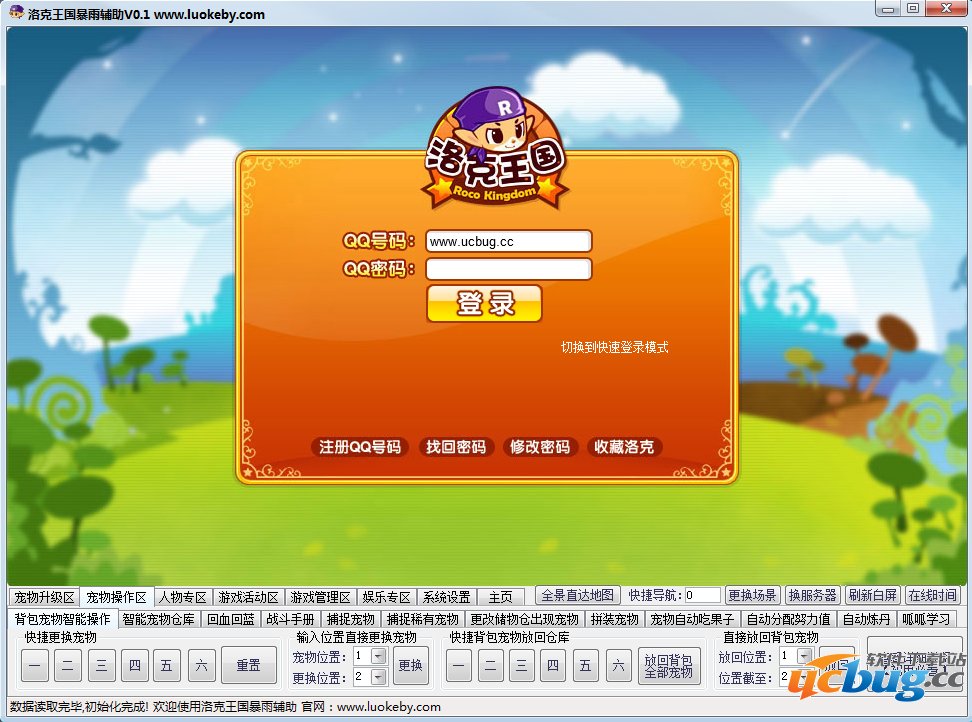Click the 在线时间 online time button
This screenshot has width=972, height=722.
931,593
